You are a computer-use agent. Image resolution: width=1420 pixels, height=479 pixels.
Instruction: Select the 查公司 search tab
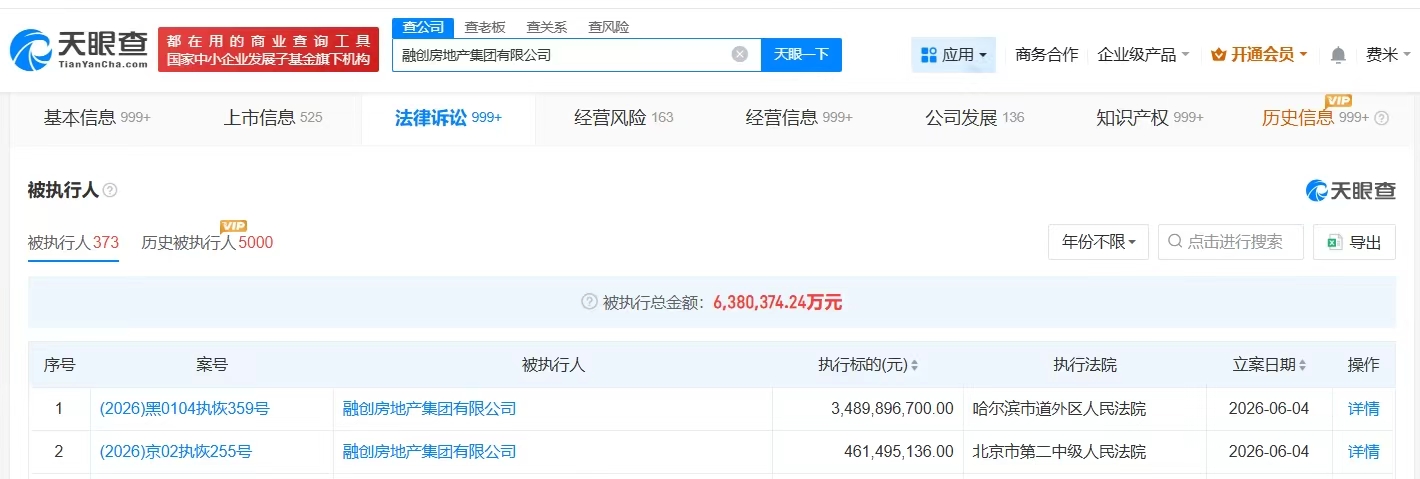423,27
